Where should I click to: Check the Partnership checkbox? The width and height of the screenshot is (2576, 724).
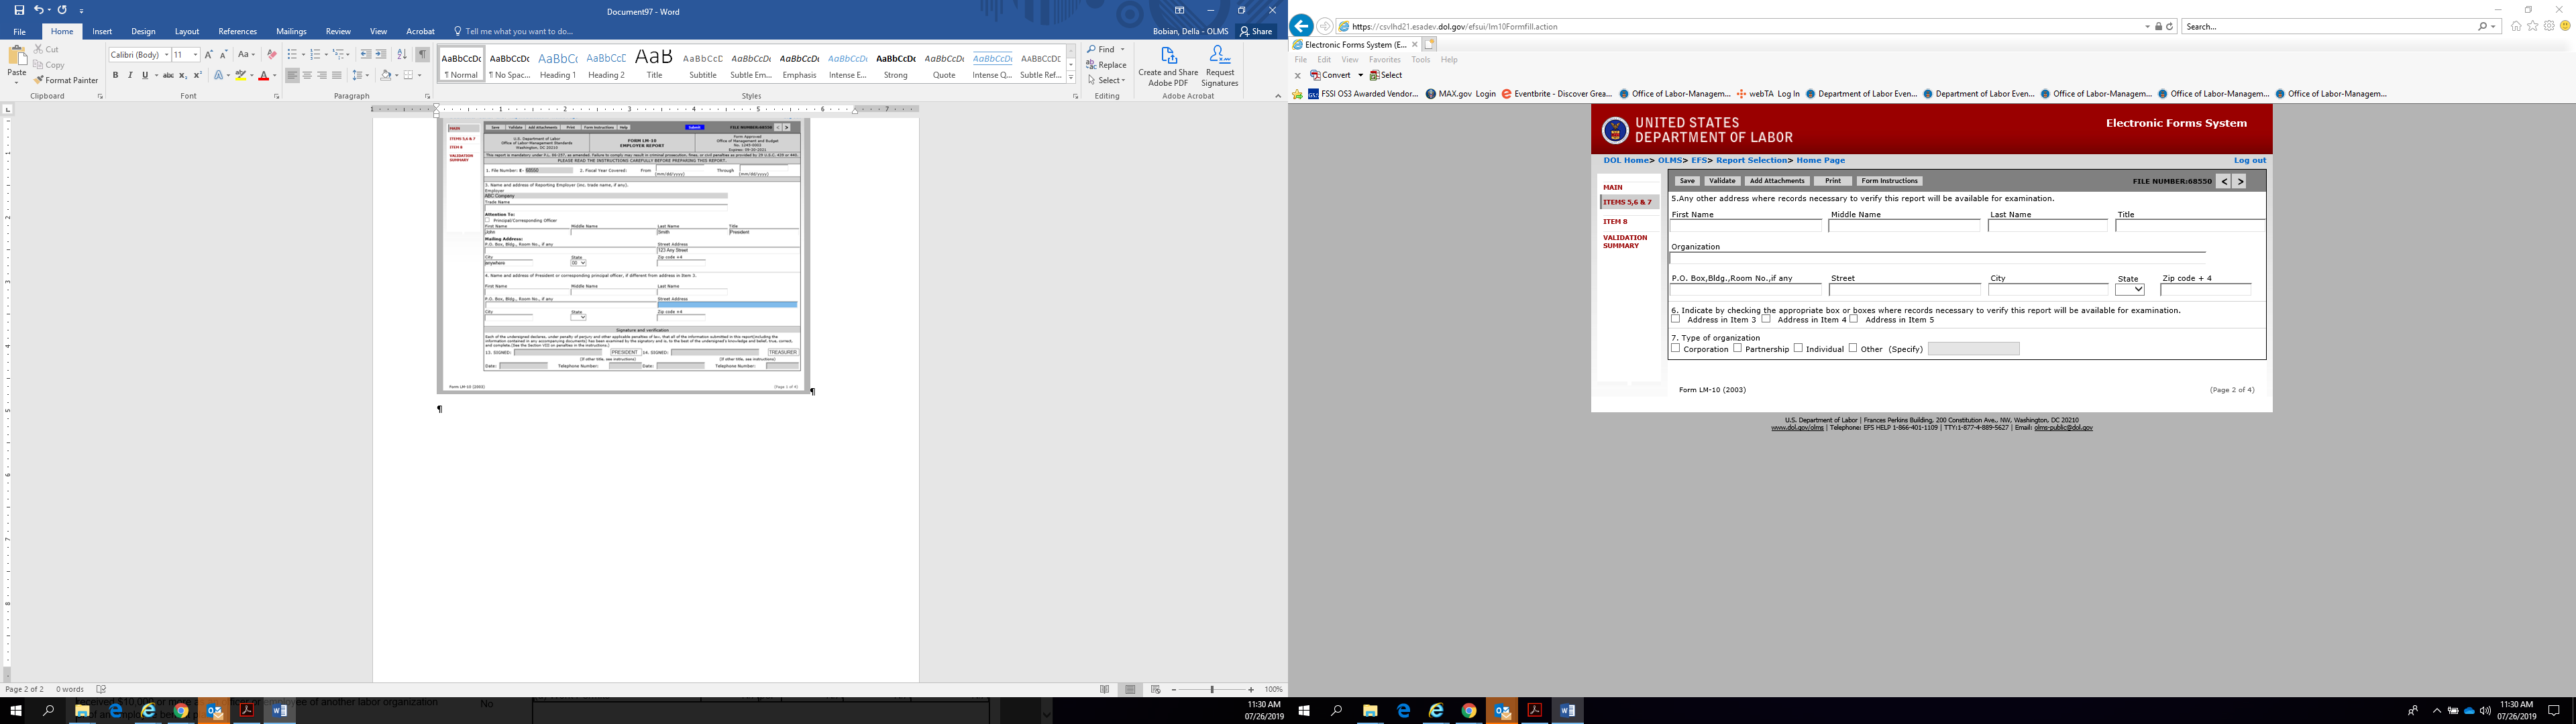(x=1737, y=348)
